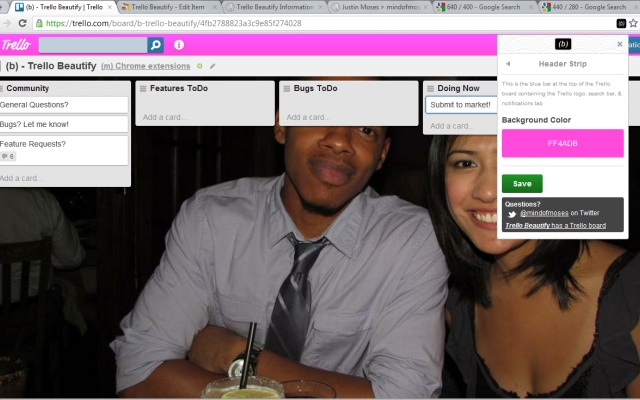Switch to Trello Beautify - Edit Item tab
Screen dimensions: 640x400
pos(167,7)
